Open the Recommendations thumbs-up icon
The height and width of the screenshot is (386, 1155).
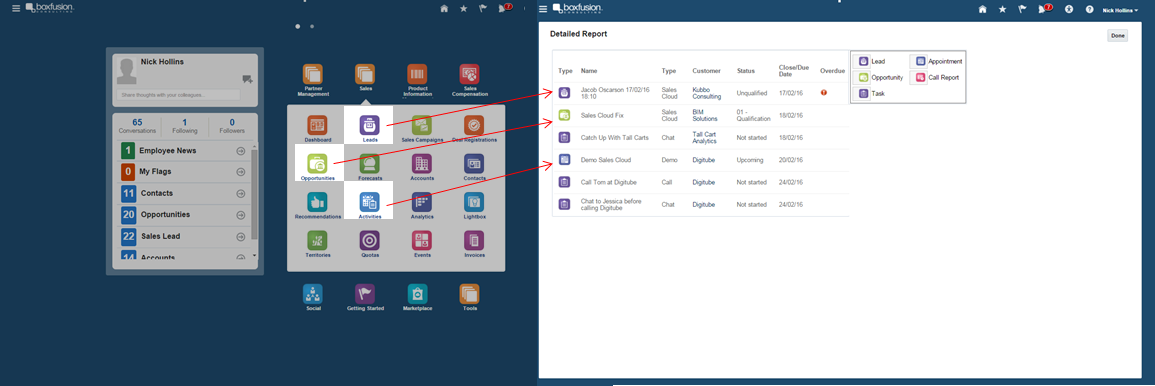tap(317, 203)
